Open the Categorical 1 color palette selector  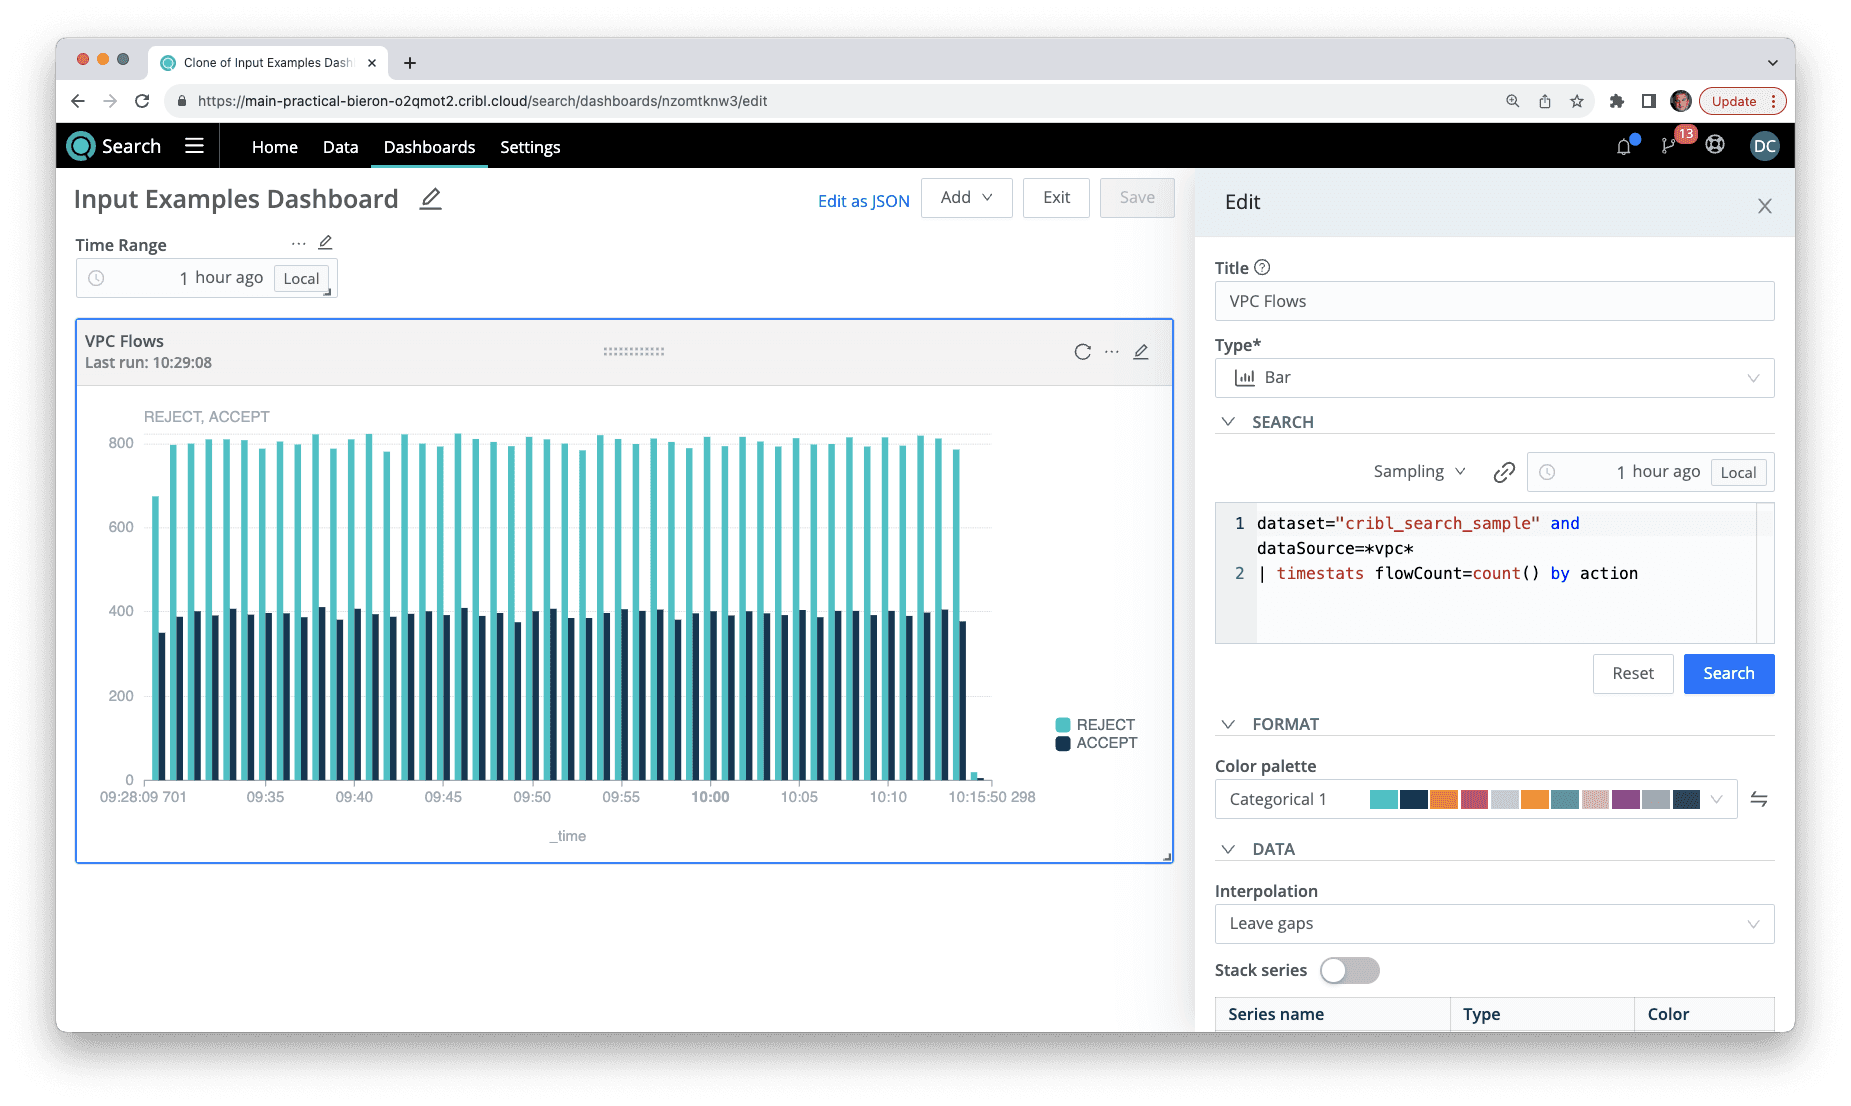[1475, 800]
